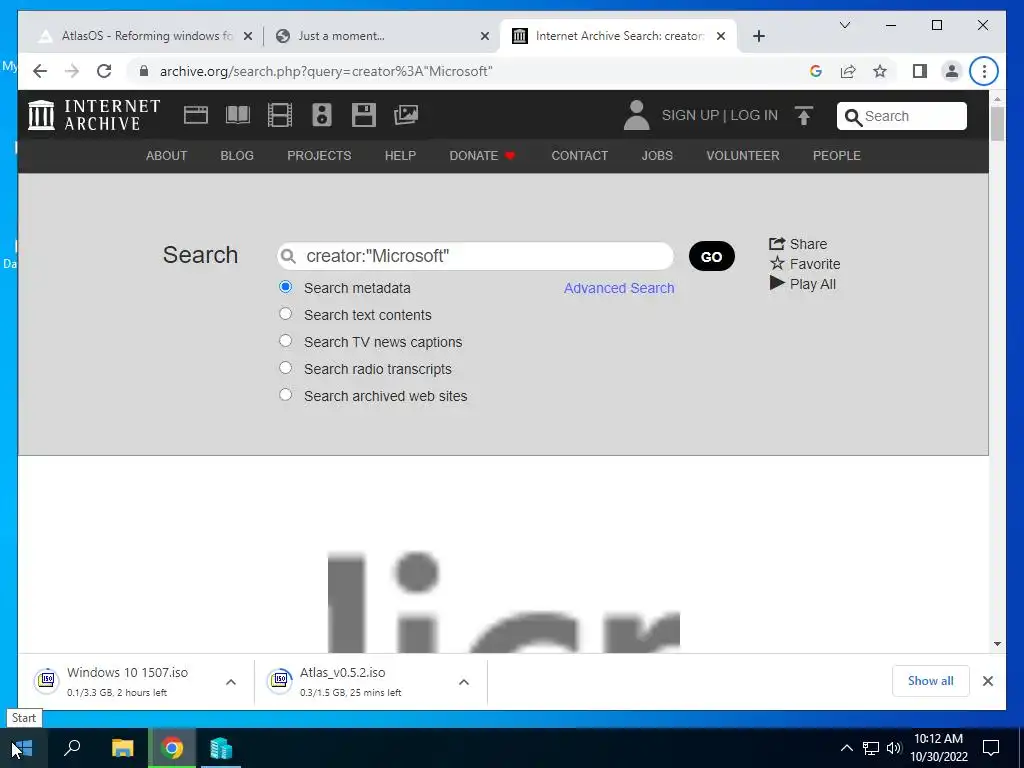Open the Video film icon
This screenshot has height=768, width=1024.
(280, 115)
